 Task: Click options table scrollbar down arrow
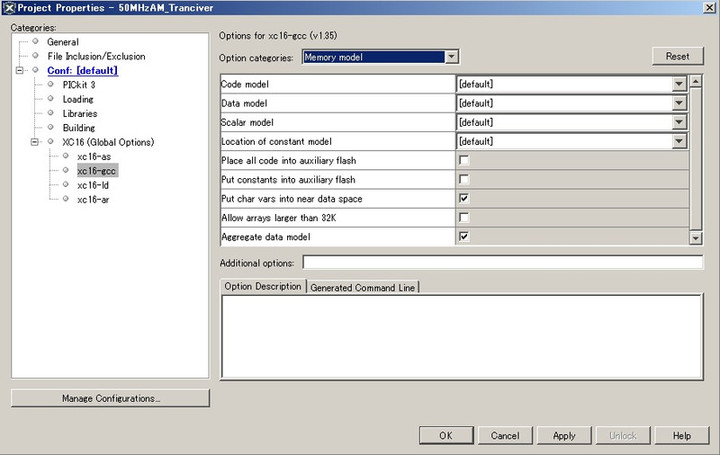click(x=696, y=238)
